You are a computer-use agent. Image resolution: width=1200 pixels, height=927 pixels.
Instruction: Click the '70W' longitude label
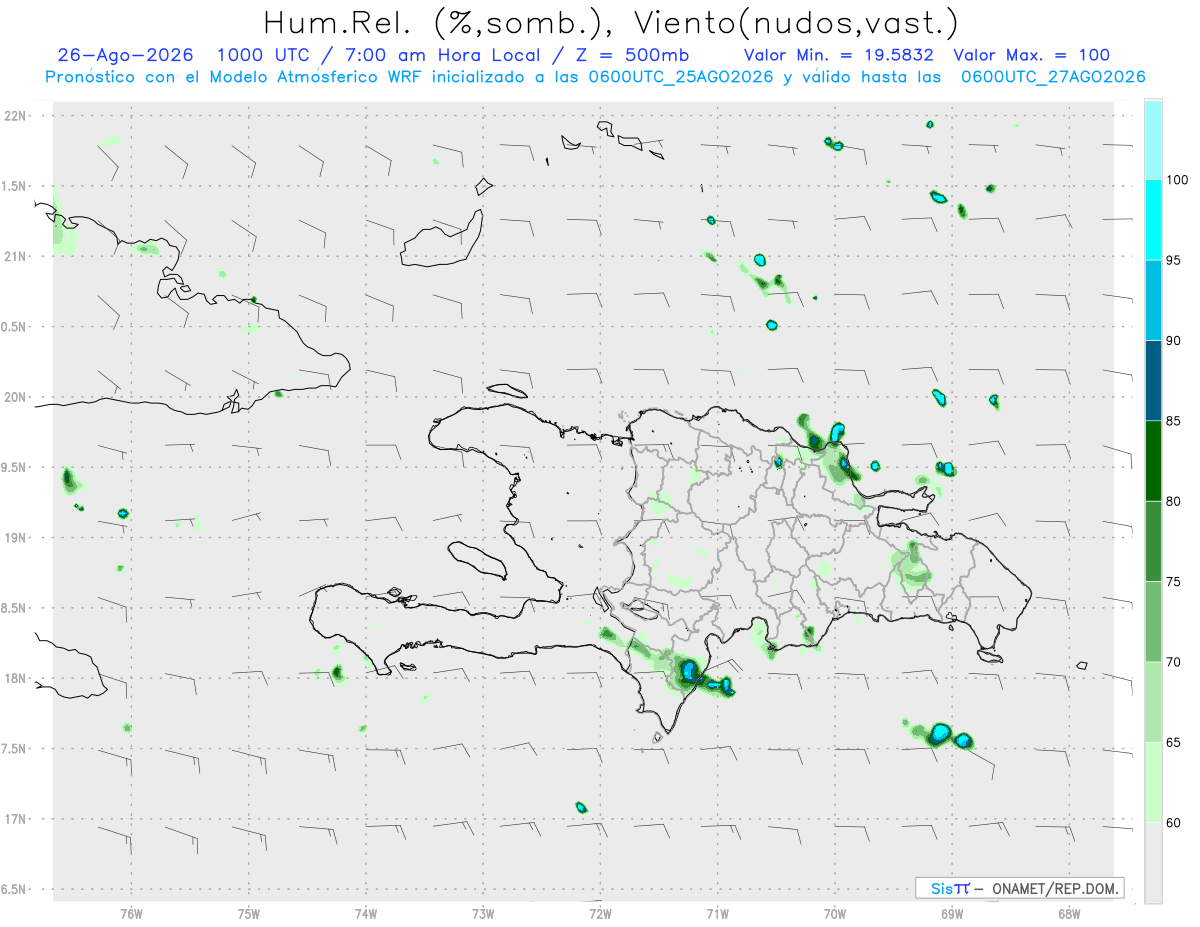tap(834, 913)
